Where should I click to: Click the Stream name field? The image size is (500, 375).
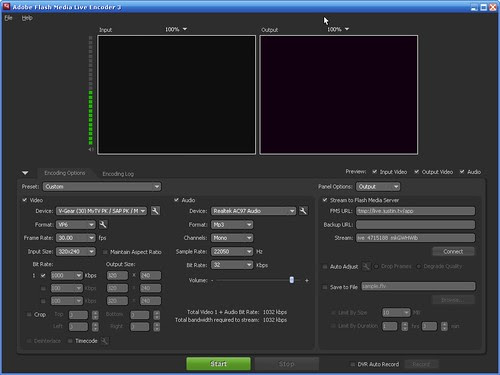(x=415, y=238)
